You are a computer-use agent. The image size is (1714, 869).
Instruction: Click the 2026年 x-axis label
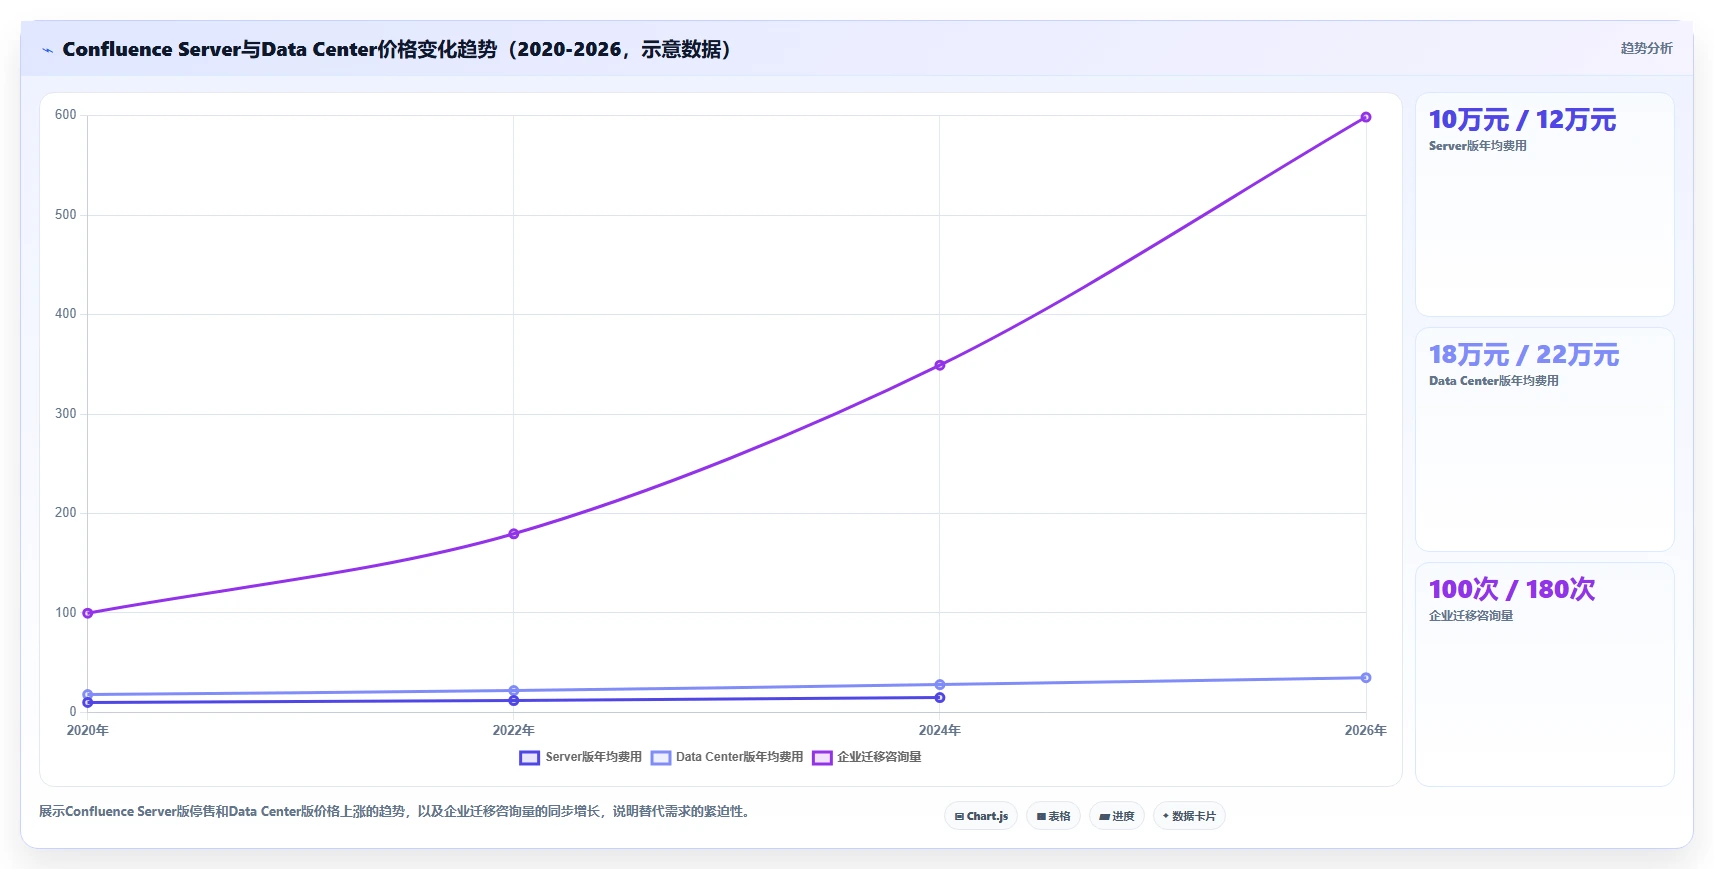point(1366,731)
